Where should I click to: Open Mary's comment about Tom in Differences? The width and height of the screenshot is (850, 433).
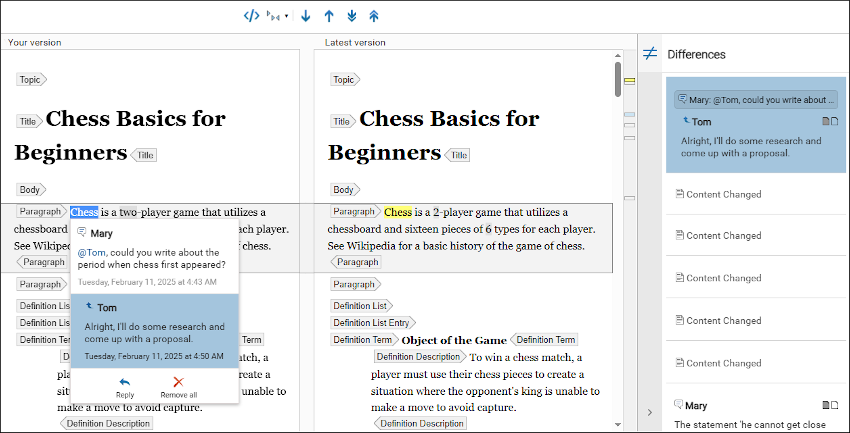[756, 100]
